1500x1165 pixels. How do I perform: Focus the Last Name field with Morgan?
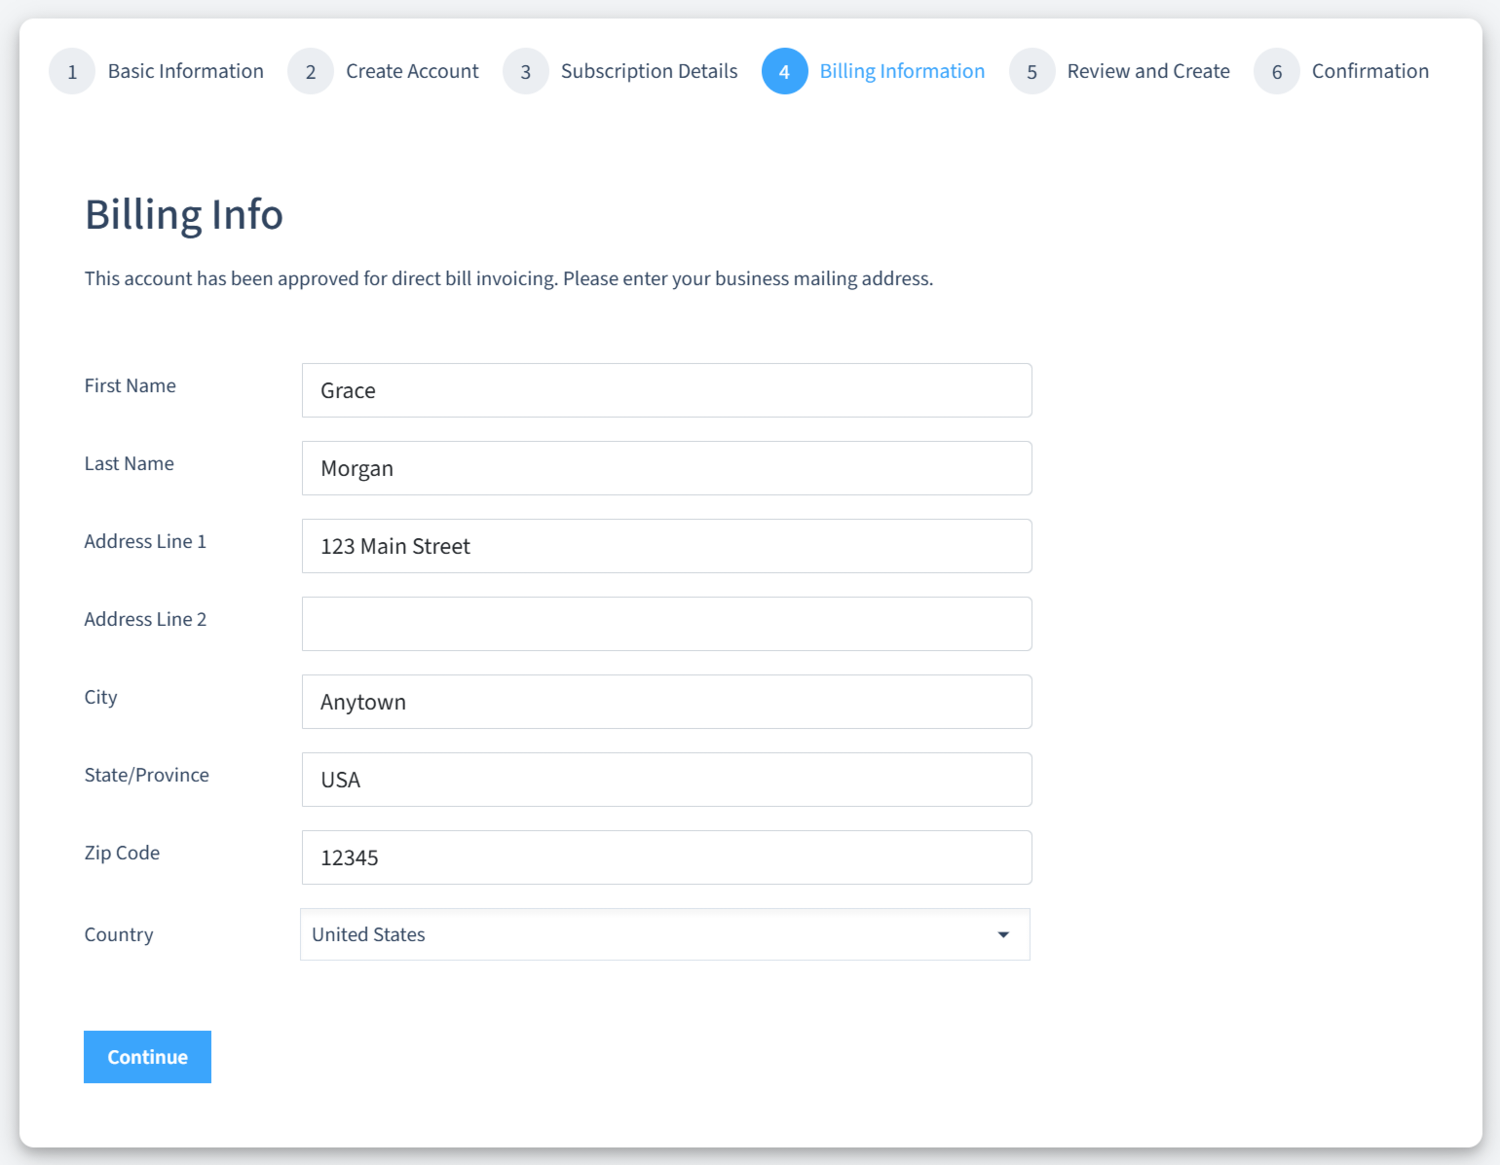[x=666, y=468]
